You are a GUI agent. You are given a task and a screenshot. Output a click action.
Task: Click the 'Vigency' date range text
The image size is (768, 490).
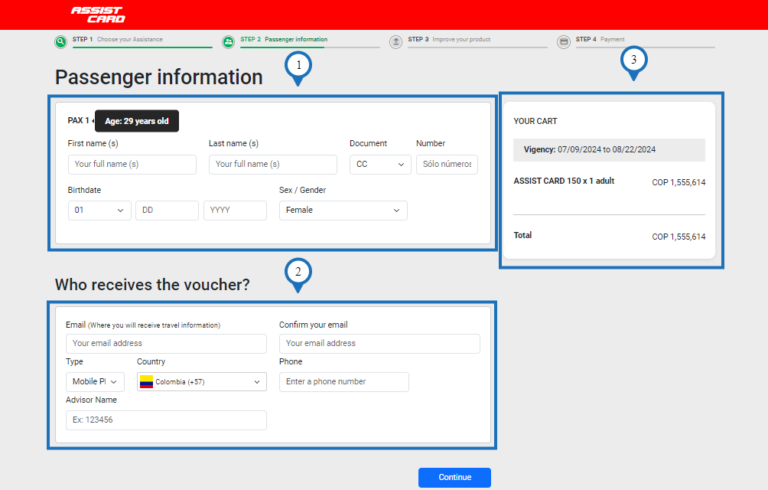589,149
